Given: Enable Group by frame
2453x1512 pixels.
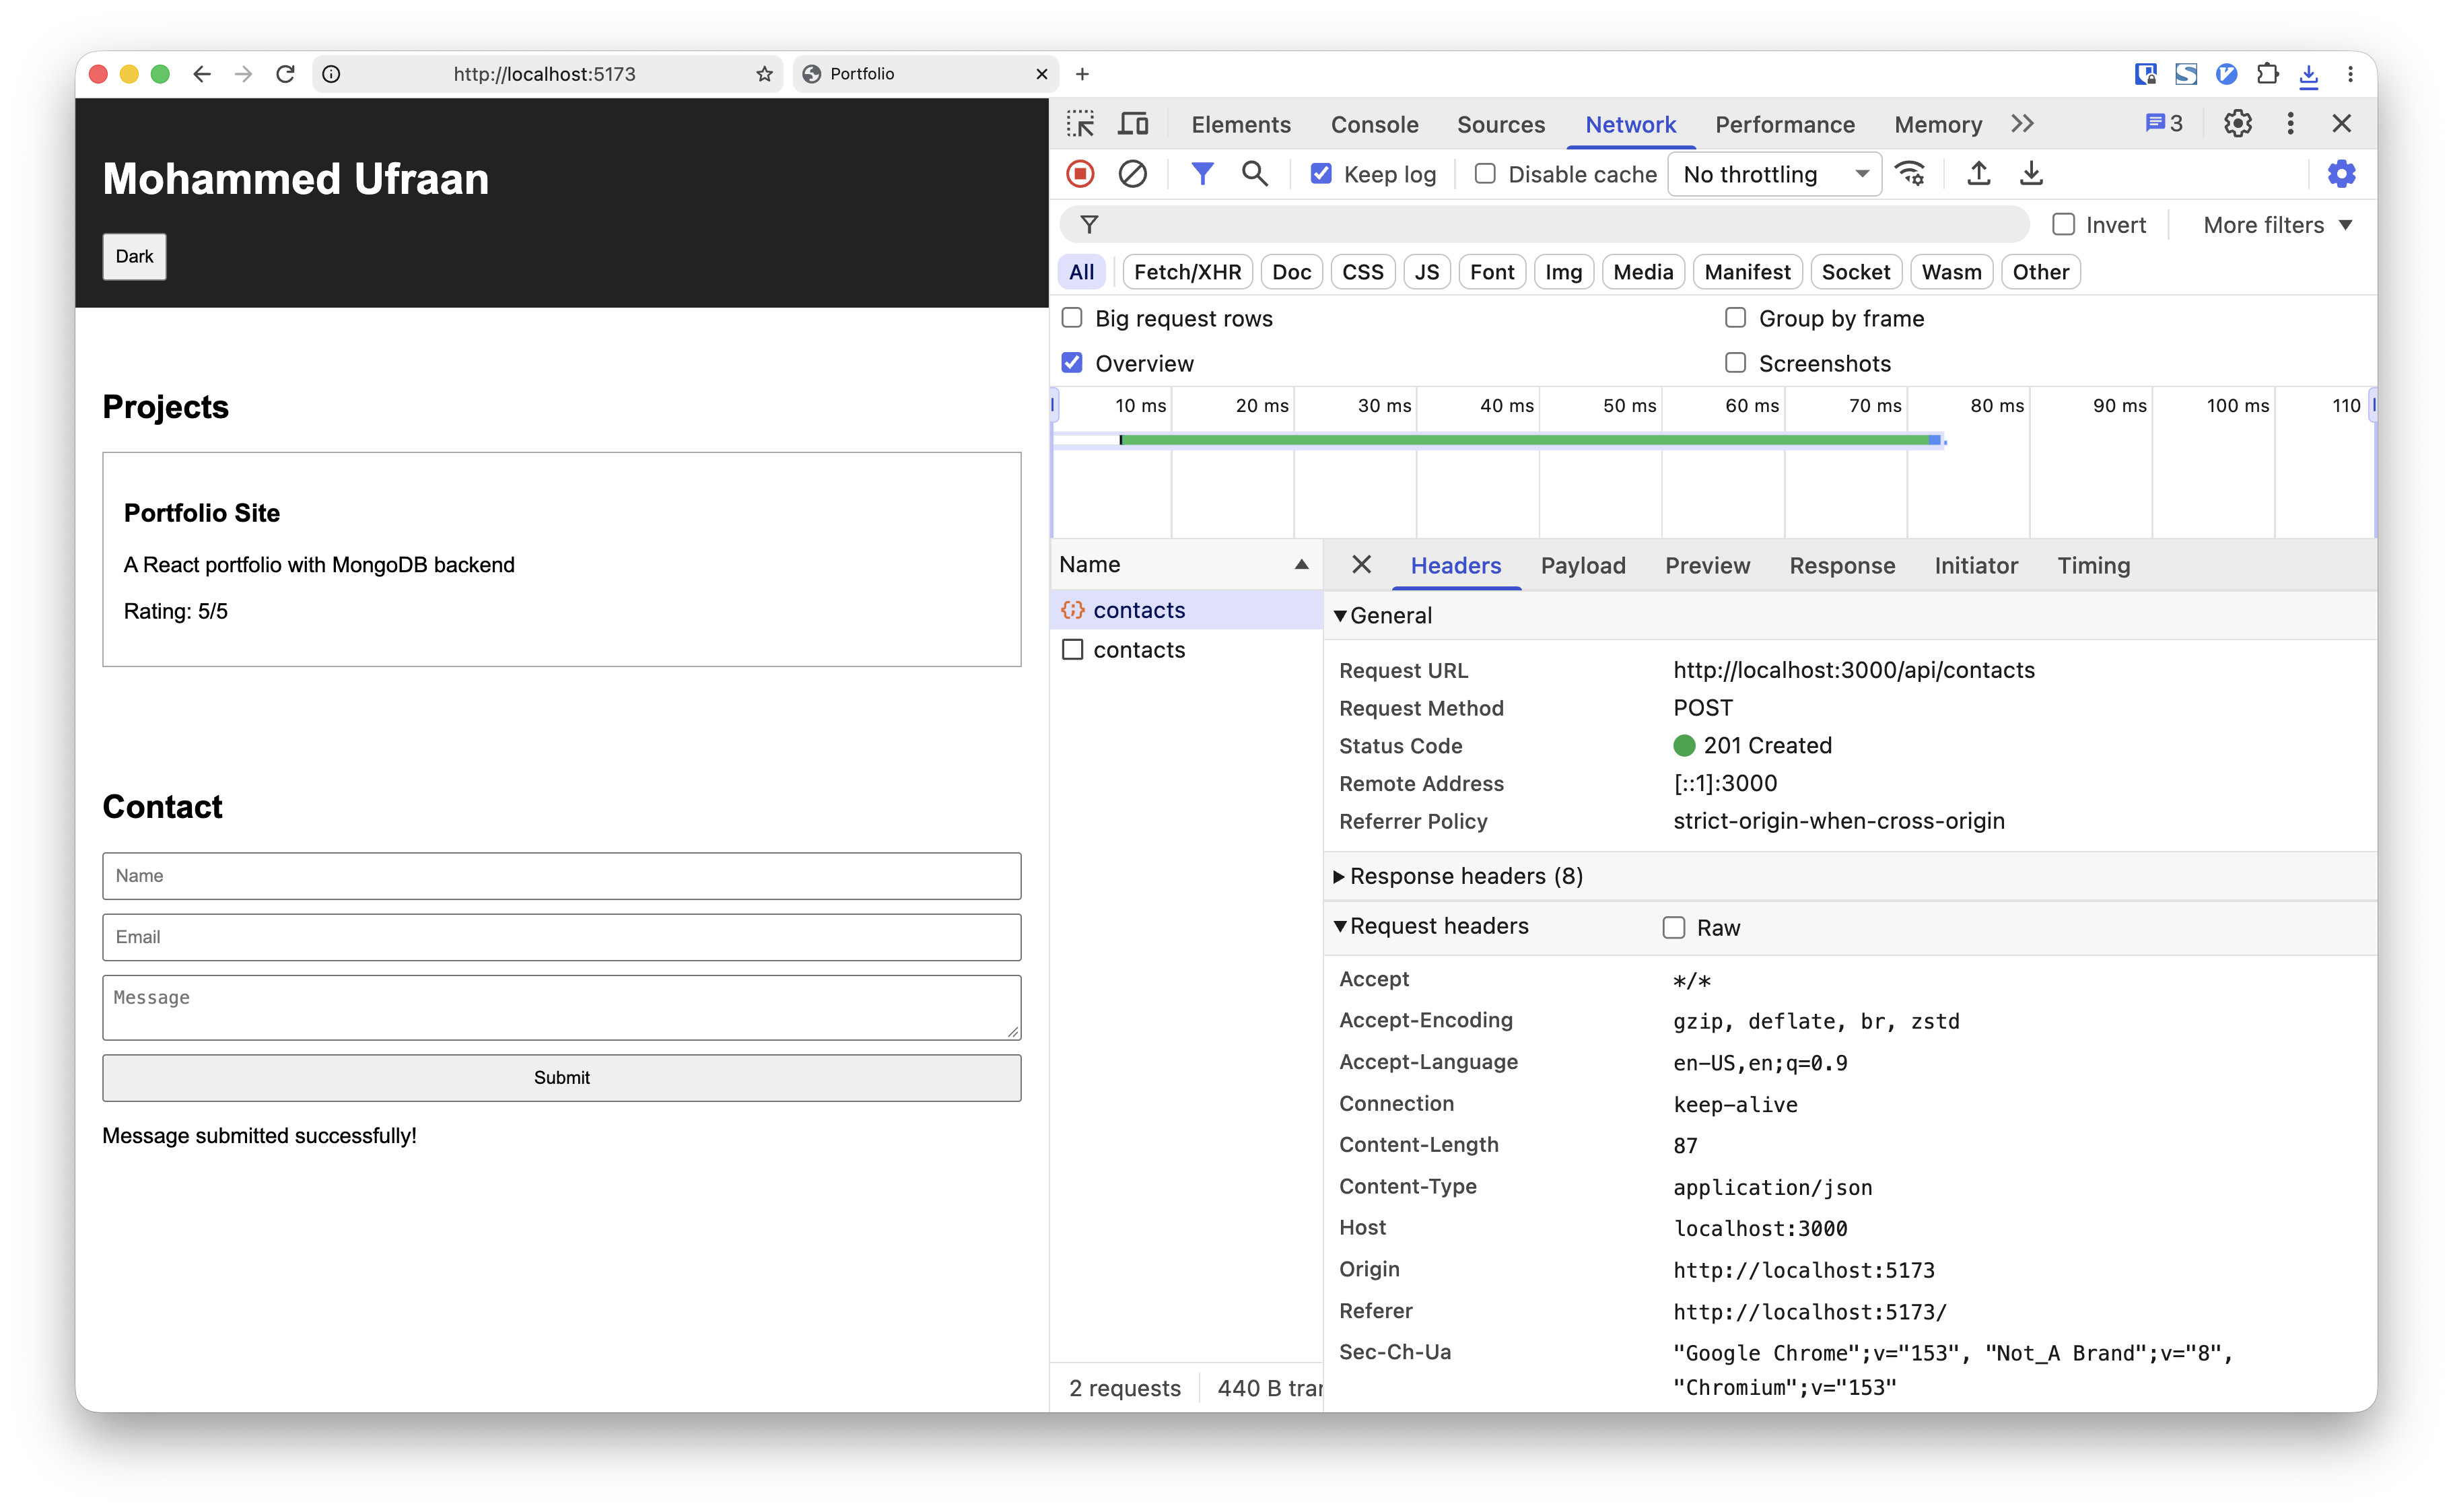Looking at the screenshot, I should (x=1735, y=318).
